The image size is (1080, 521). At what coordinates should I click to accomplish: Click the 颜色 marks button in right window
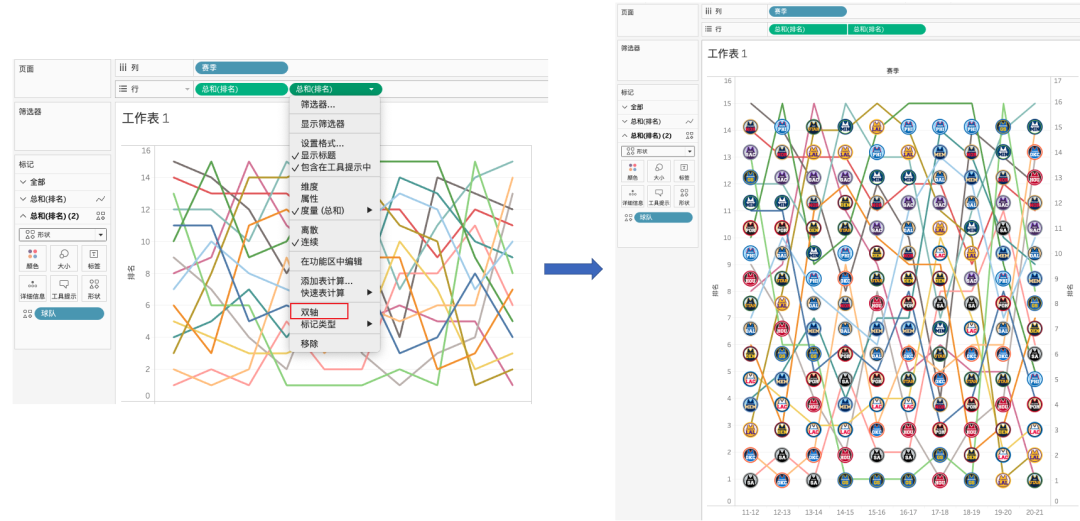tap(632, 171)
